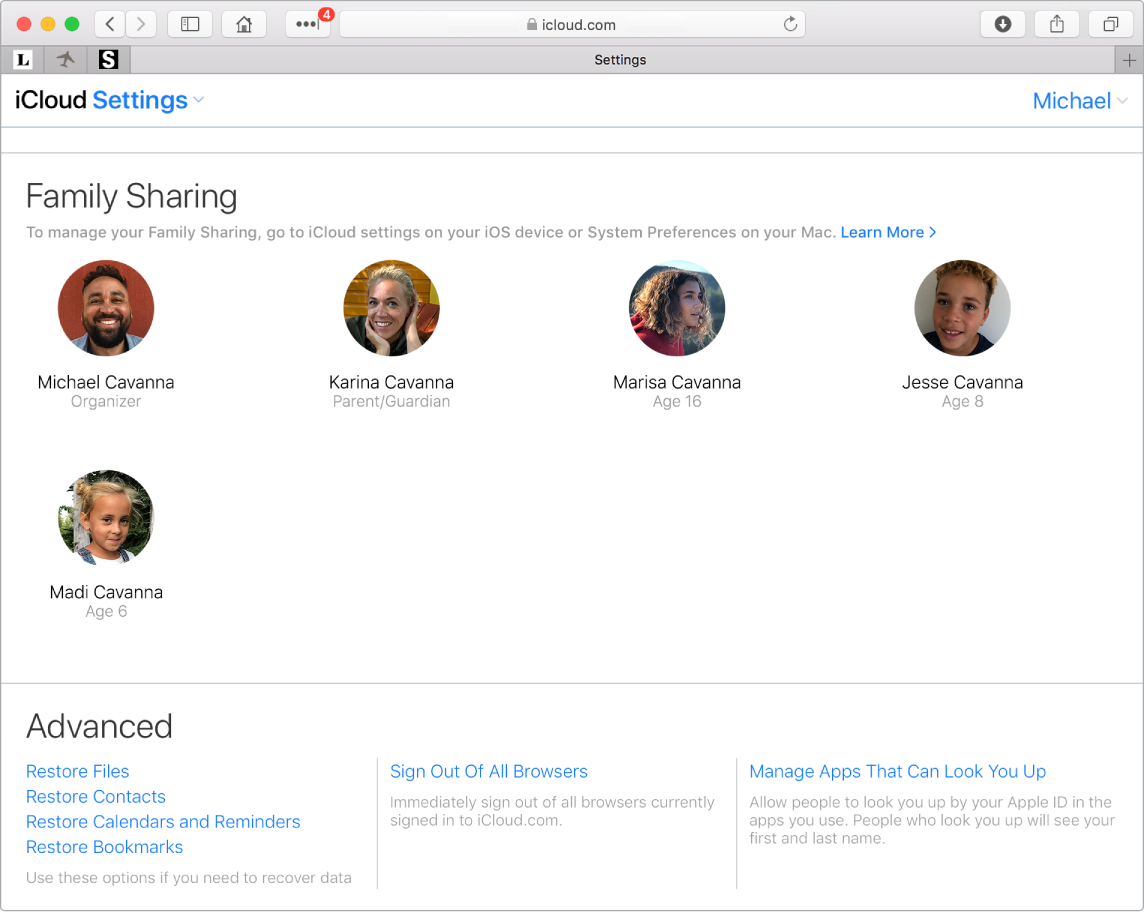Click the tab overview icon
Screen dimensions: 1144x912
click(x=1110, y=24)
